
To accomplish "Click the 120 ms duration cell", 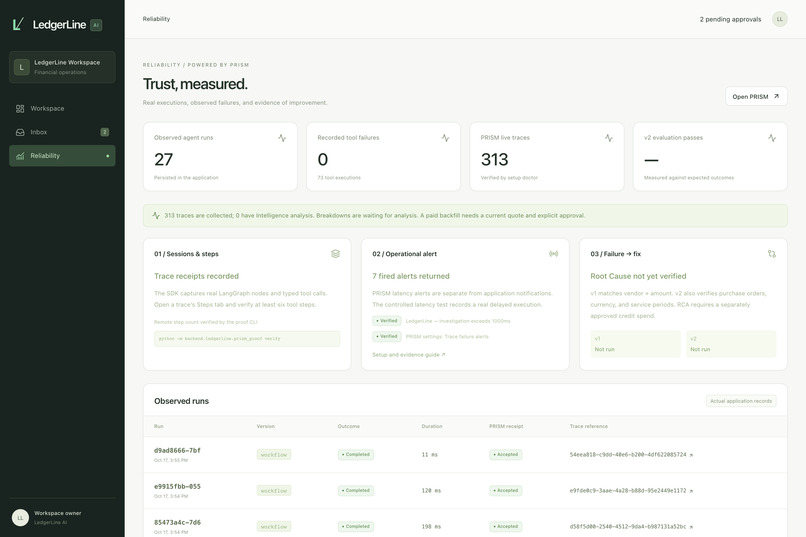I will pyautogui.click(x=431, y=491).
